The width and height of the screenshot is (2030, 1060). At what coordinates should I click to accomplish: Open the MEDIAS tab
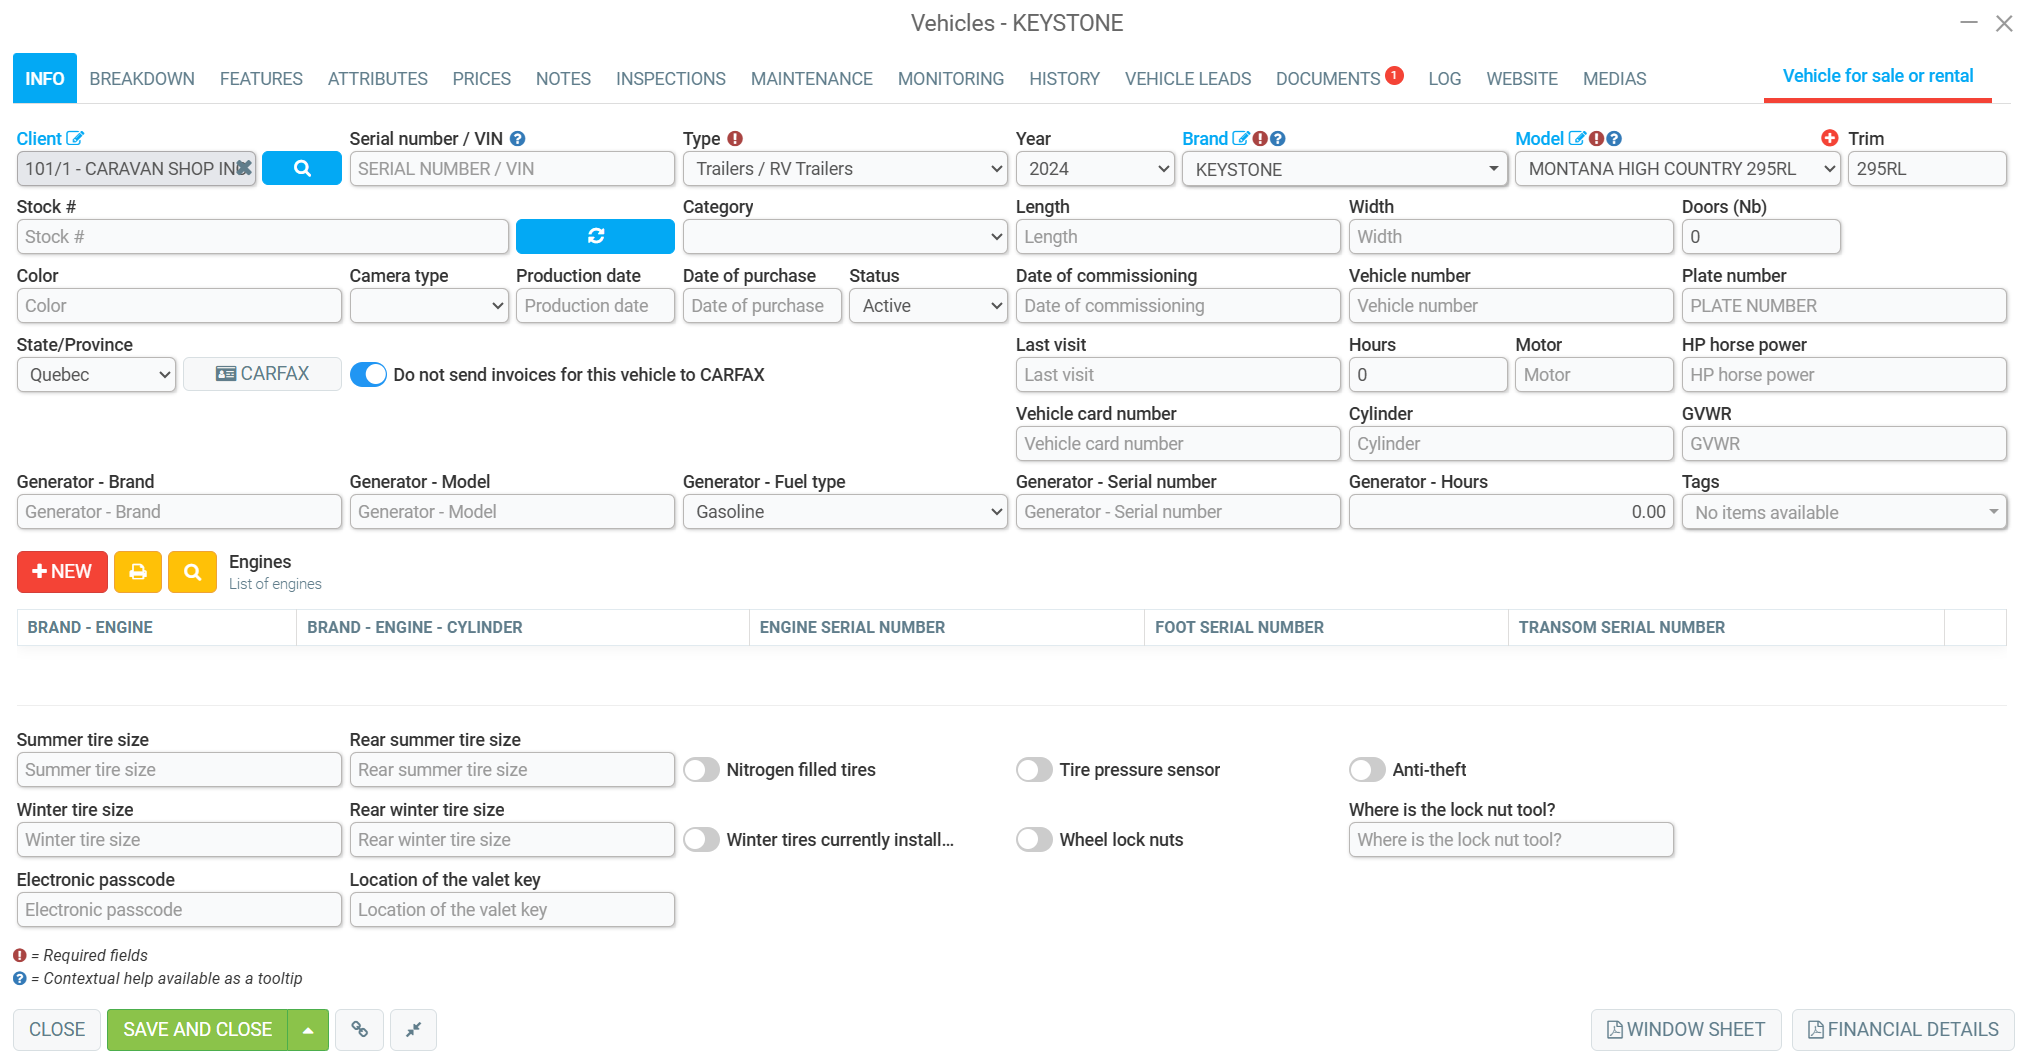[1614, 79]
